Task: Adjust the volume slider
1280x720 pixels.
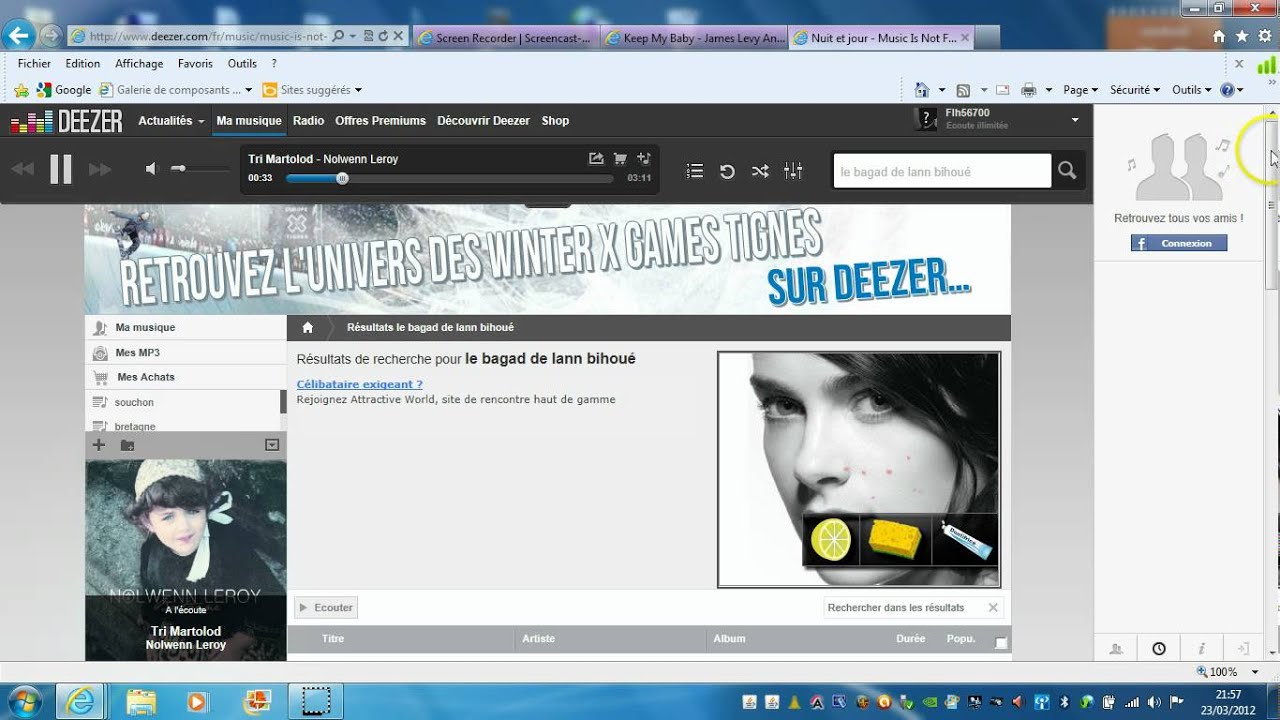Action: pos(200,169)
